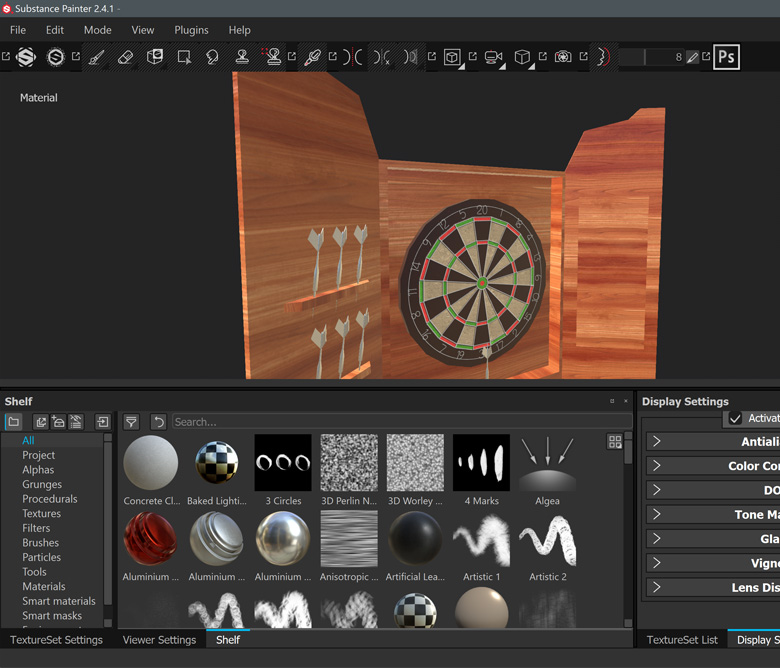
Task: Open the File menu
Action: pyautogui.click(x=18, y=30)
